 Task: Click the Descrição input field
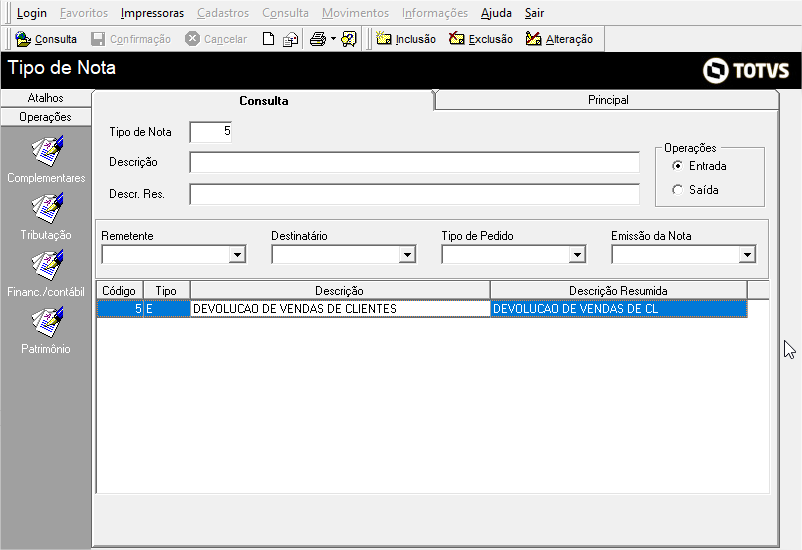click(414, 162)
